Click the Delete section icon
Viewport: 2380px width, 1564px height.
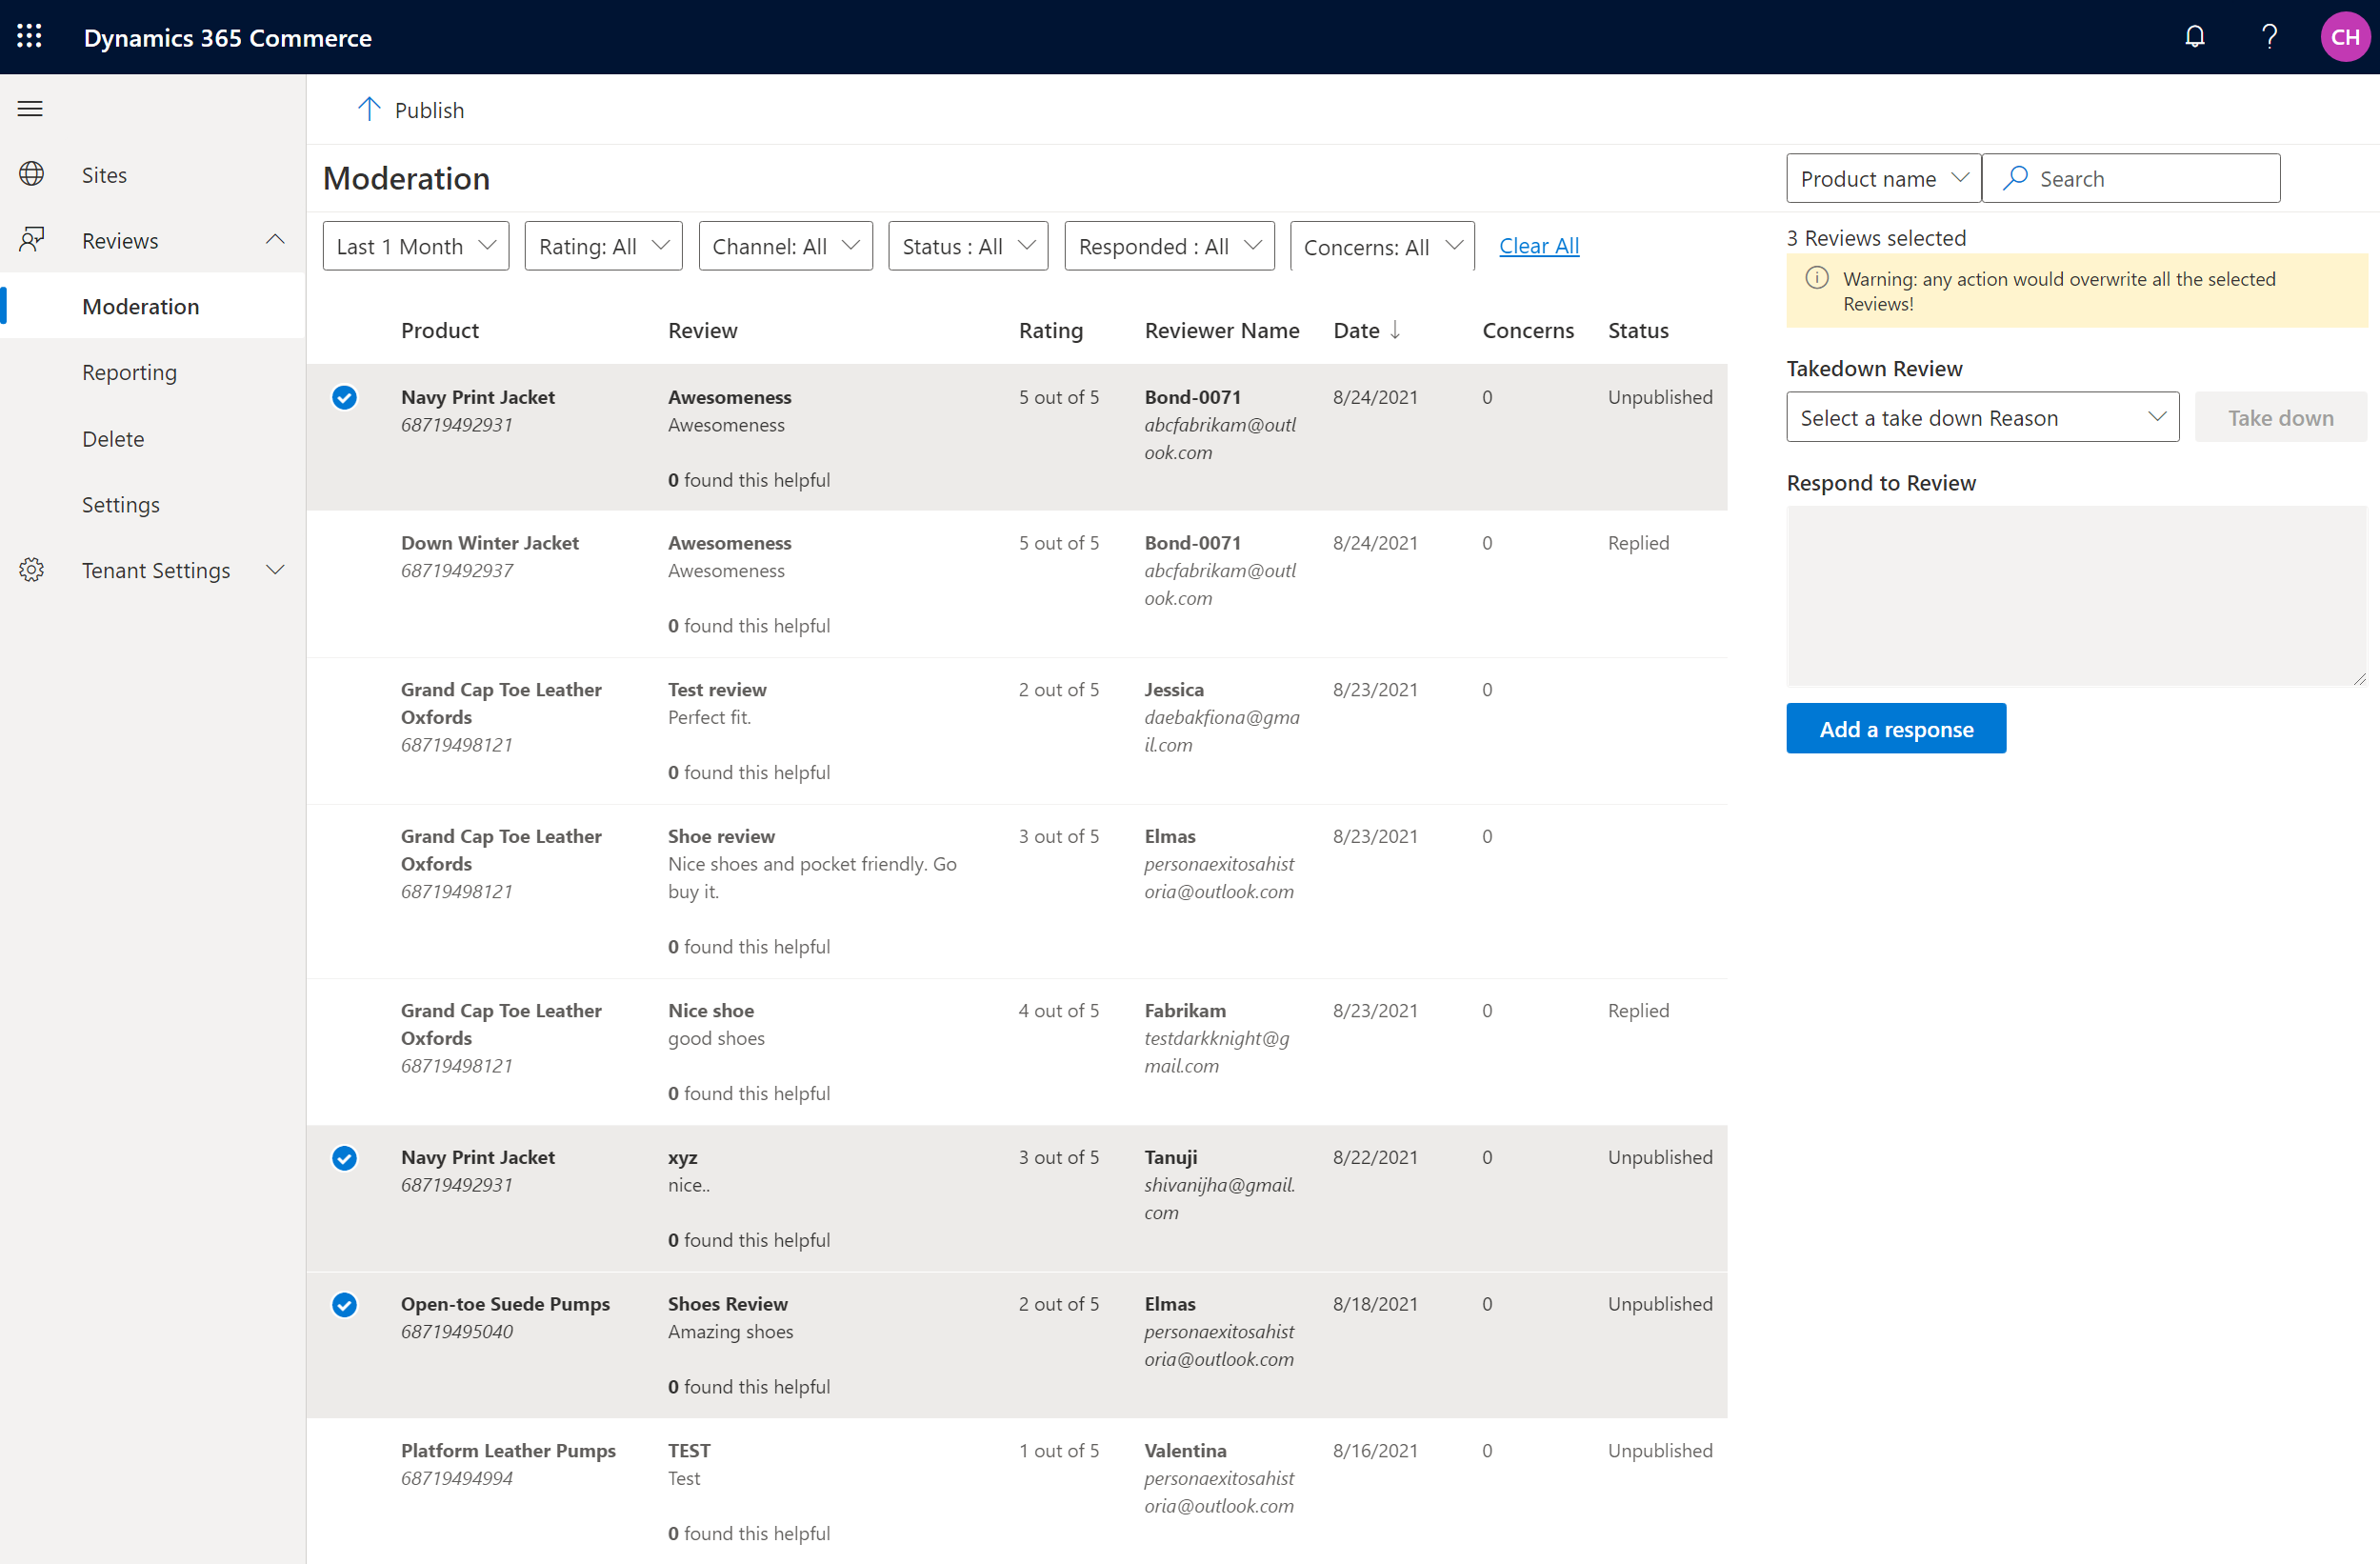tap(109, 438)
